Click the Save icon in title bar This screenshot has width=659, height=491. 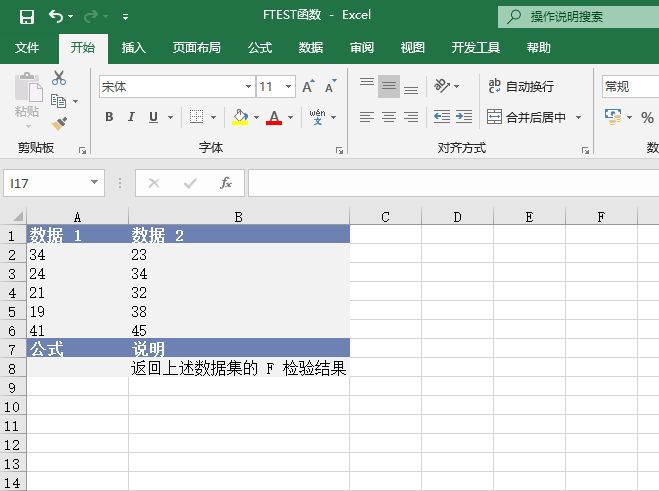pyautogui.click(x=26, y=16)
